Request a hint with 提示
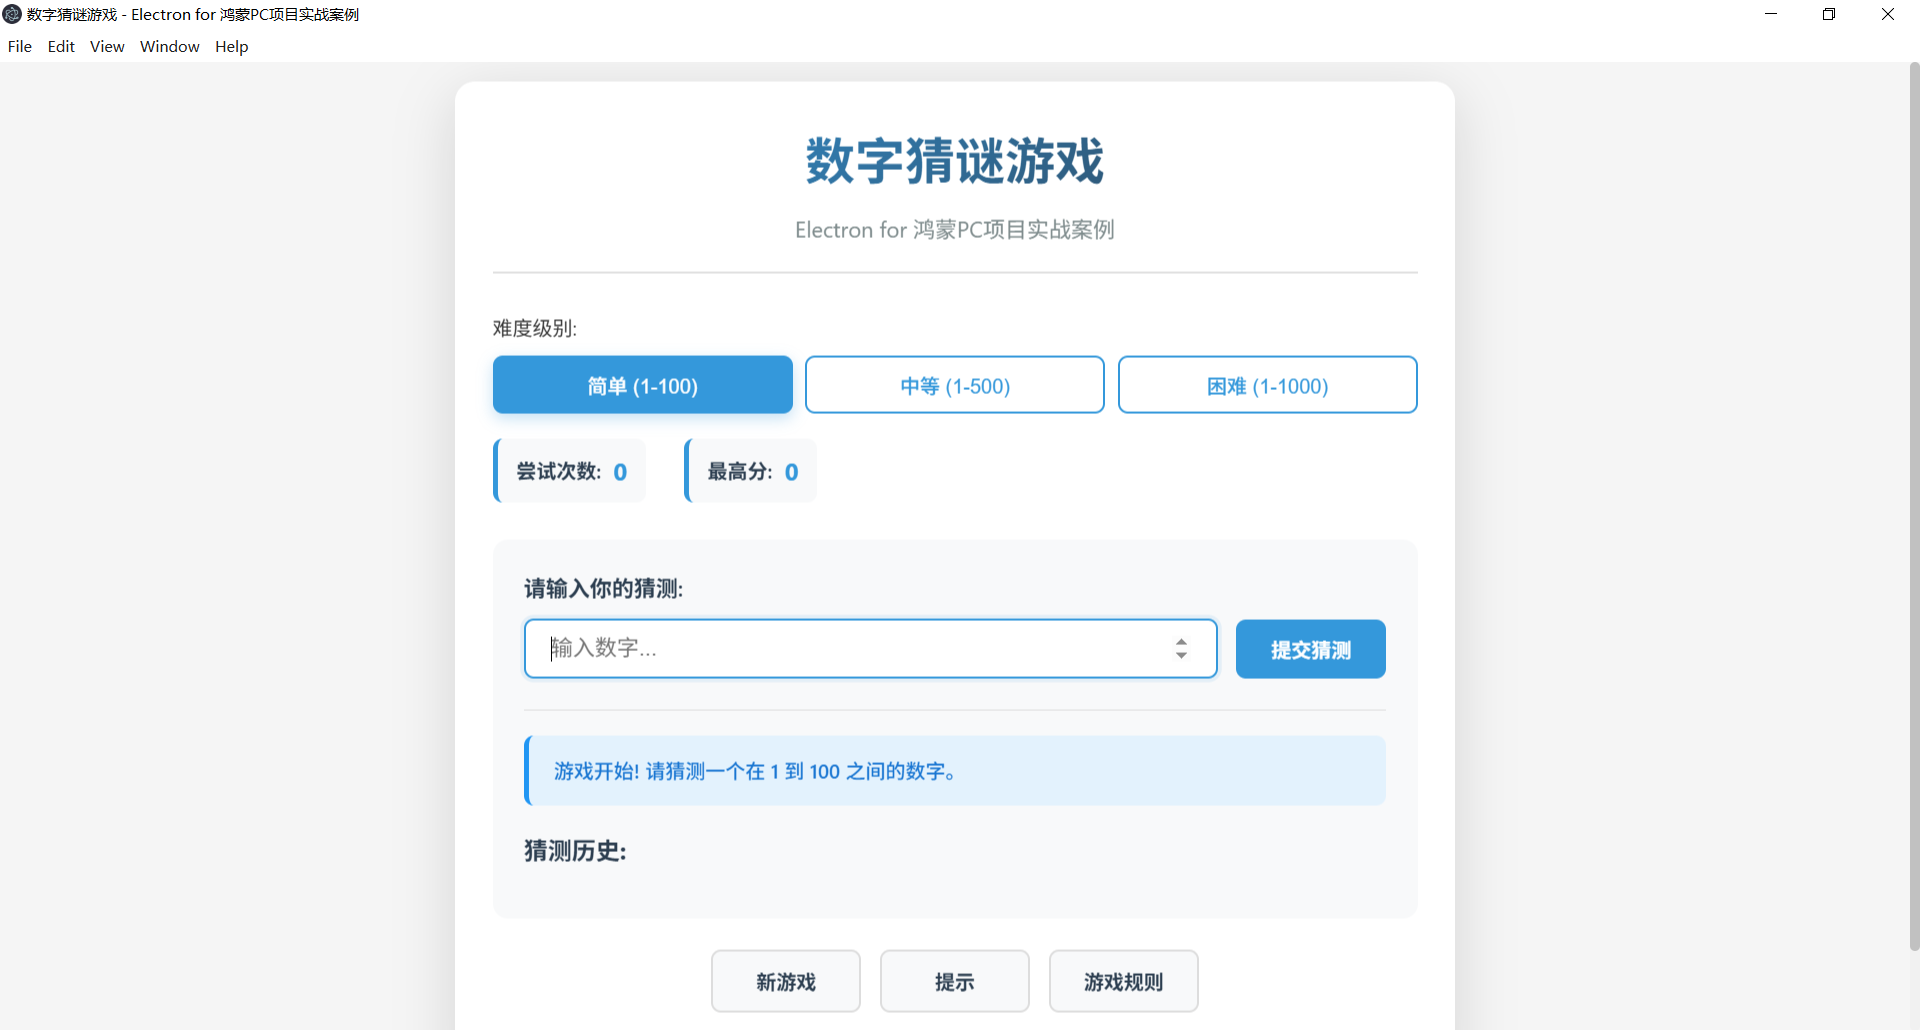This screenshot has width=1920, height=1030. tap(954, 981)
